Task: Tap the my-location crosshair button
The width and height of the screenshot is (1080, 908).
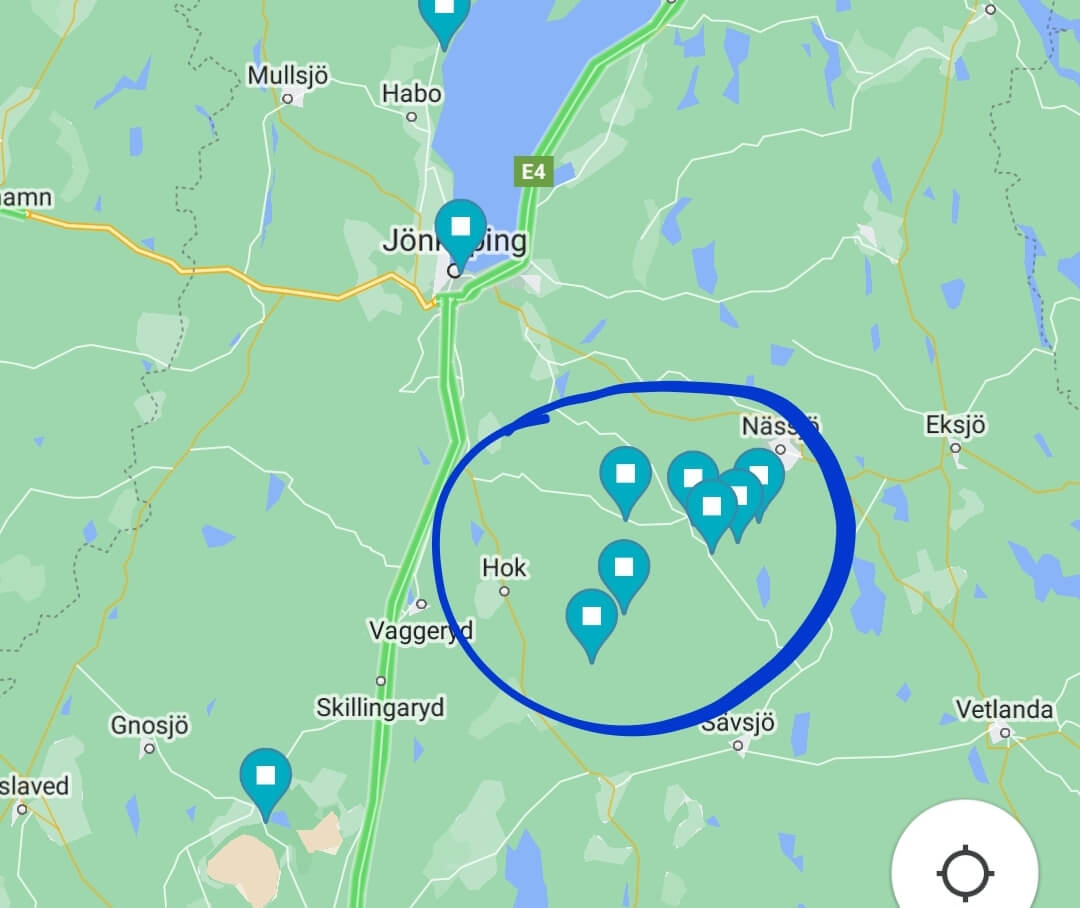Action: (965, 872)
